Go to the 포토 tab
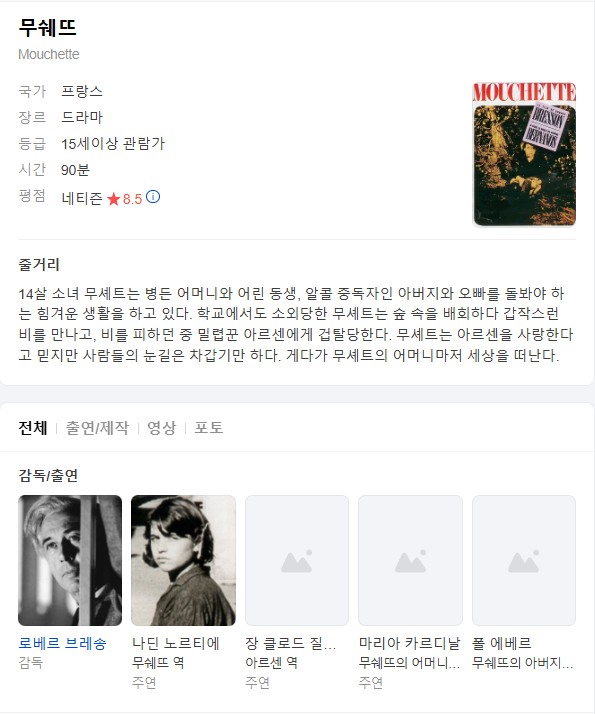 click(209, 428)
